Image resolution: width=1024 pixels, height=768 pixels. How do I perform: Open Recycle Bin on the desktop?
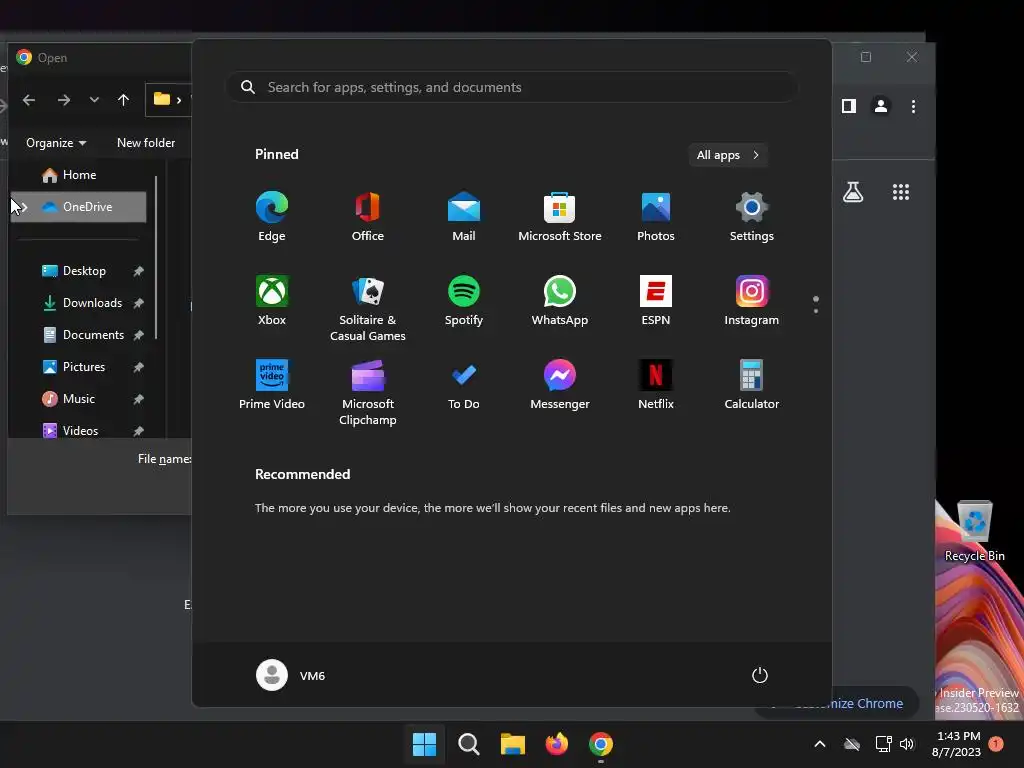(x=974, y=531)
